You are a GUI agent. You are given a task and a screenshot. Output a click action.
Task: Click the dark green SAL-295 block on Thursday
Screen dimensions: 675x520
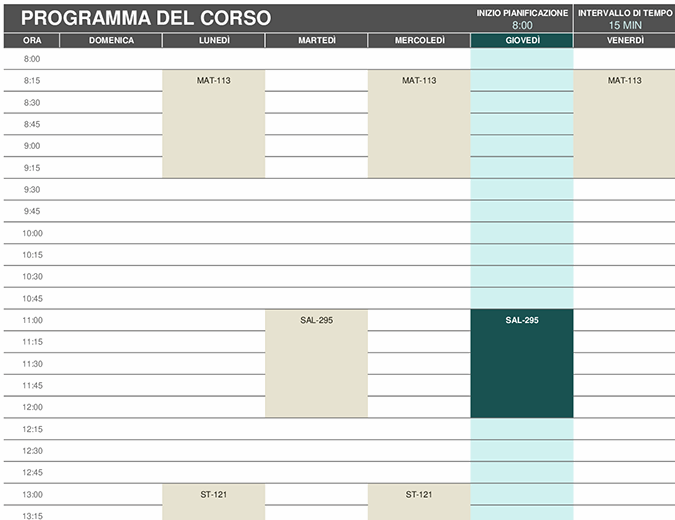522,363
